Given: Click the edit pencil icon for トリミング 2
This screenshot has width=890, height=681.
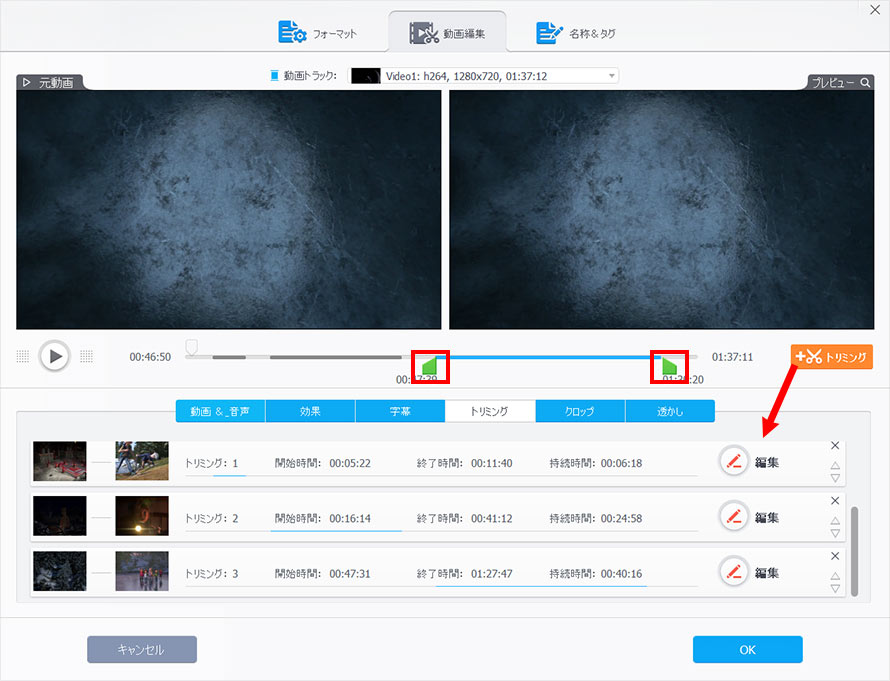Looking at the screenshot, I should [x=734, y=517].
